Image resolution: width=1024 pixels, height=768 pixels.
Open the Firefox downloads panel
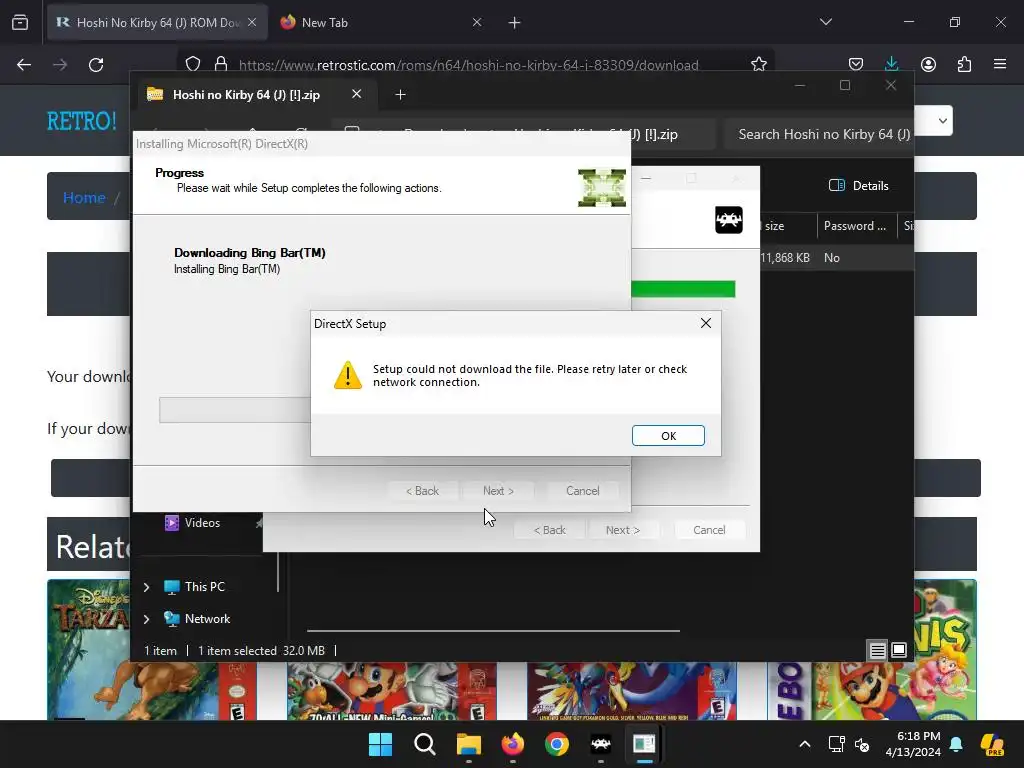891,64
